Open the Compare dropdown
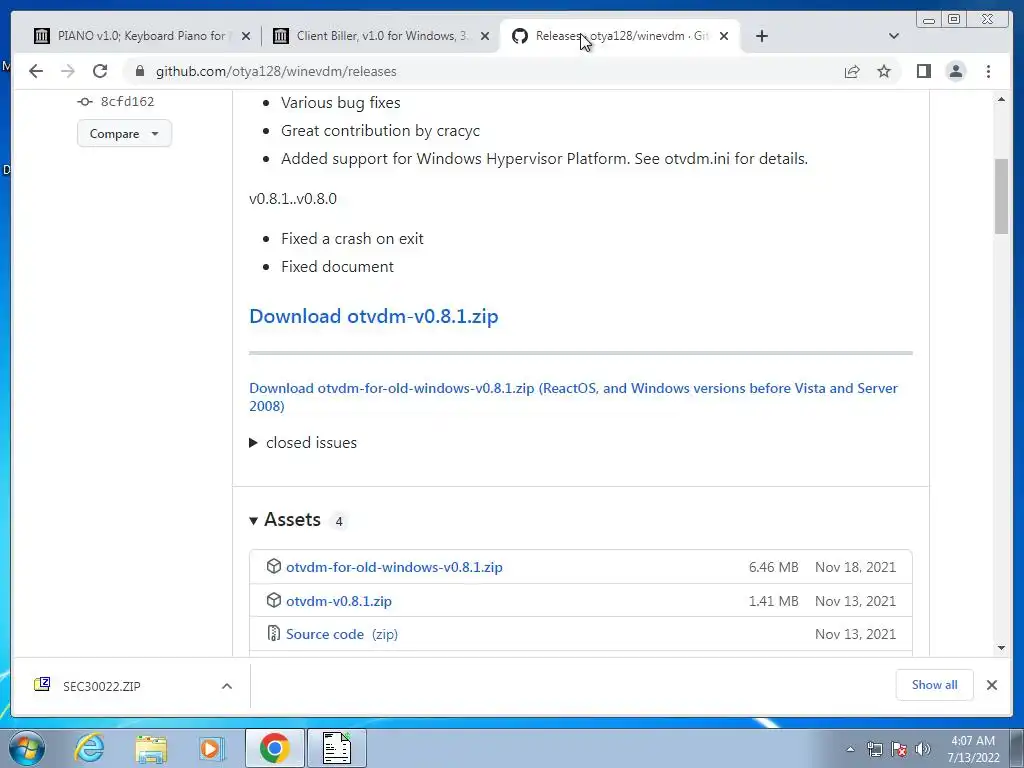Image resolution: width=1024 pixels, height=768 pixels. pos(124,133)
